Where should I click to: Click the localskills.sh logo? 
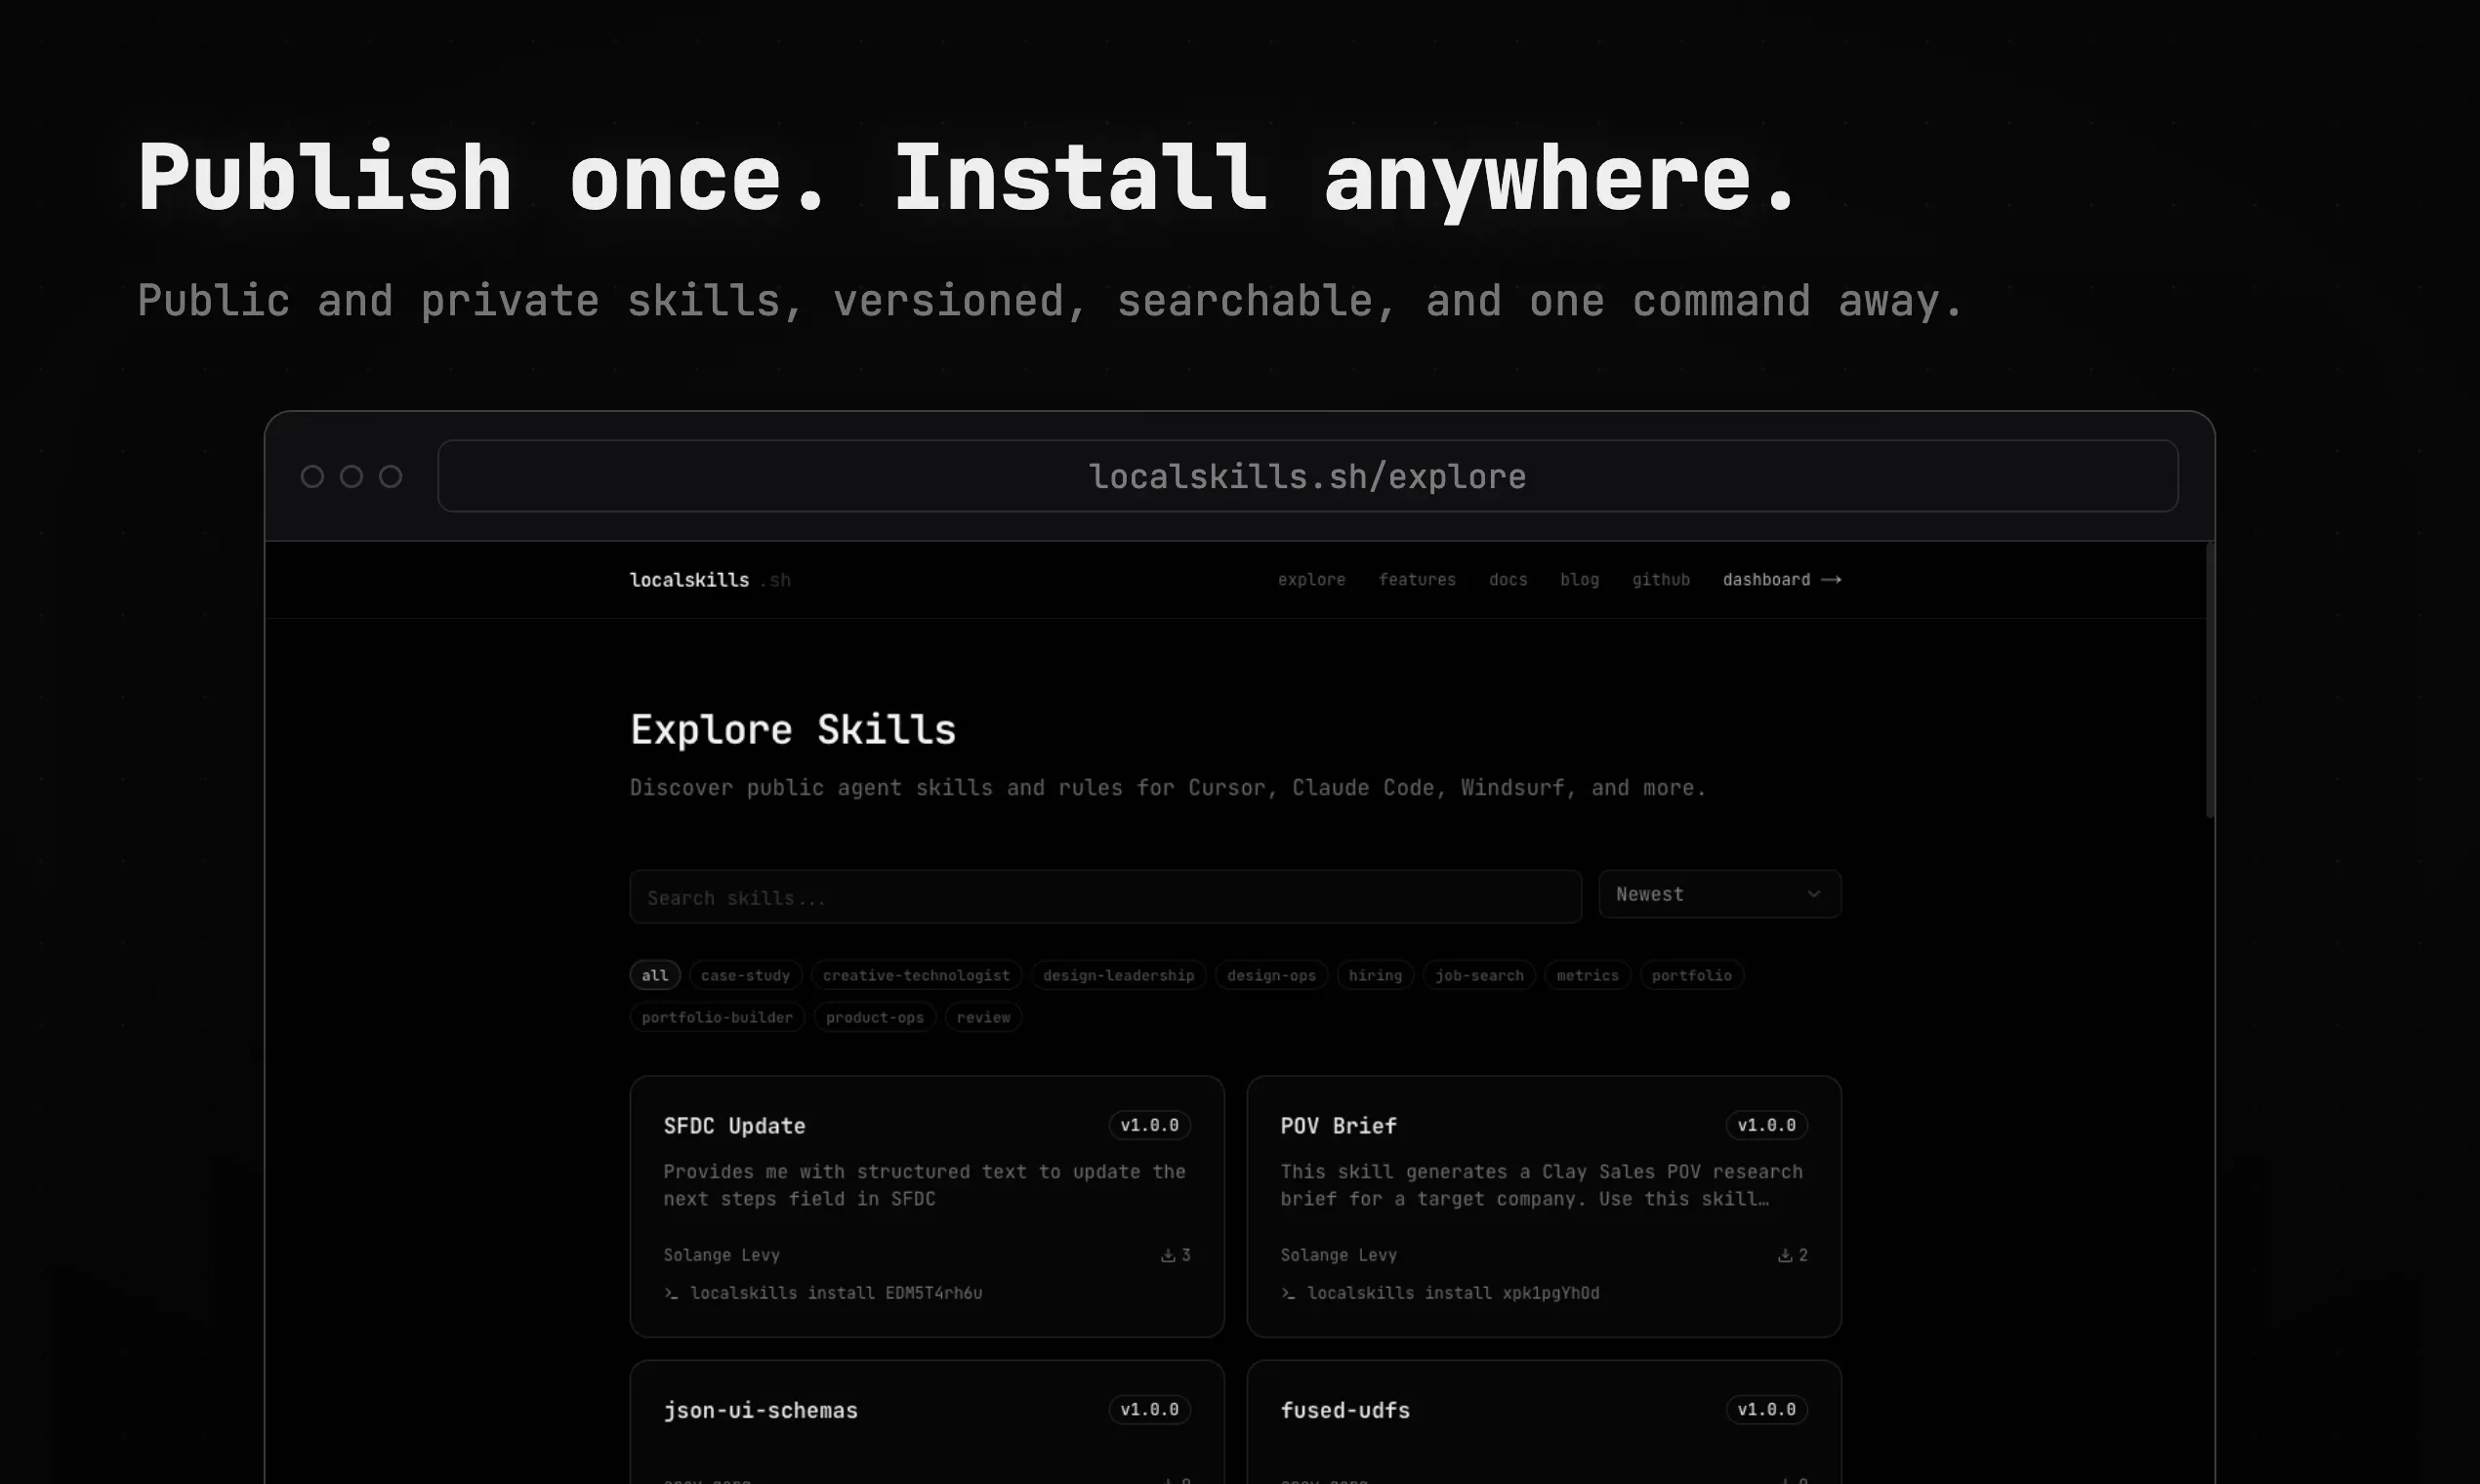[710, 580]
